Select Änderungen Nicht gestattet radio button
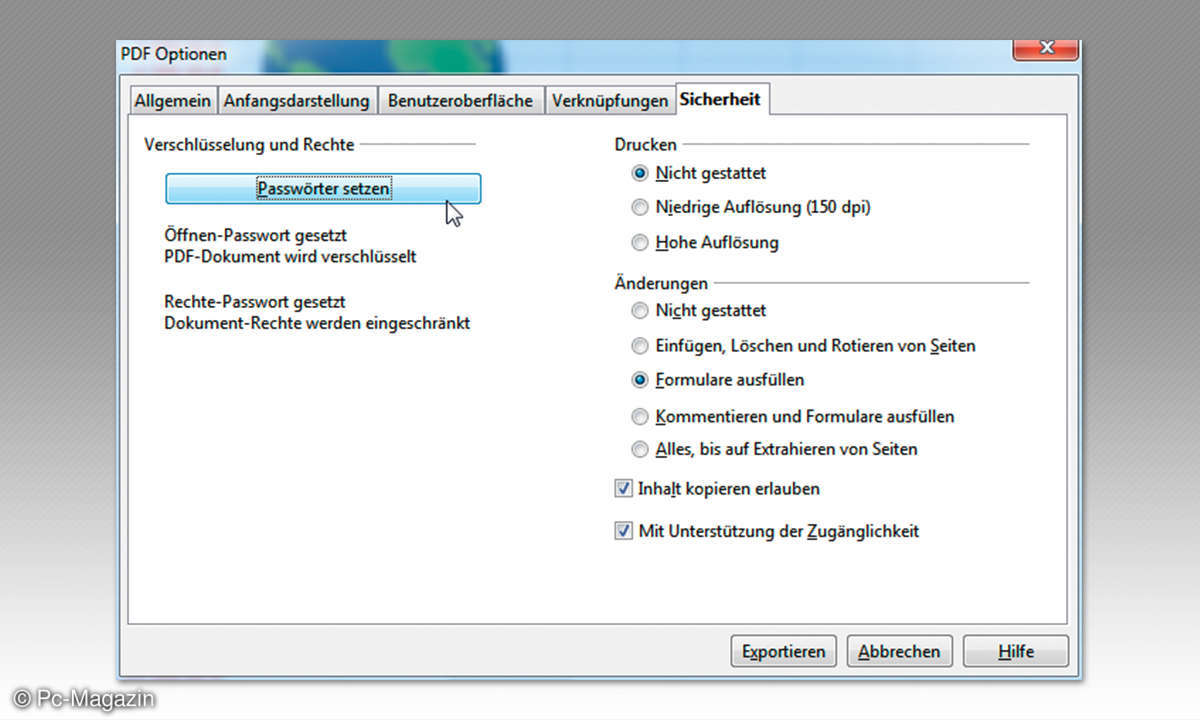Screen dimensions: 1200x720 click(x=700, y=311)
